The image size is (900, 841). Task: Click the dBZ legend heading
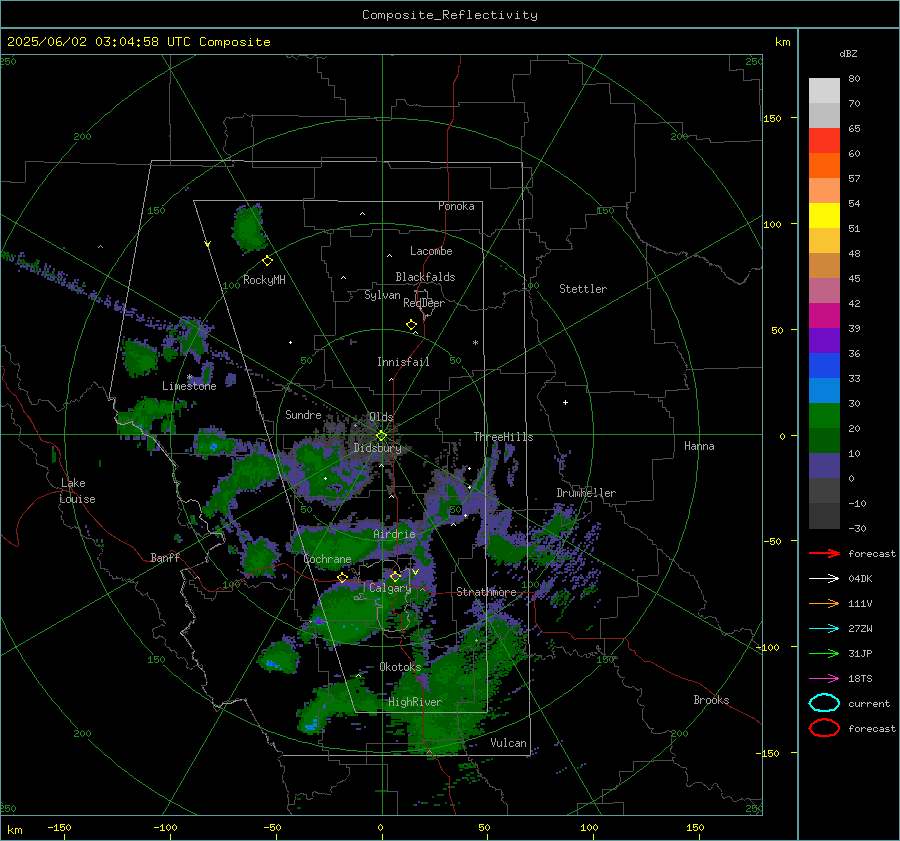[x=848, y=53]
